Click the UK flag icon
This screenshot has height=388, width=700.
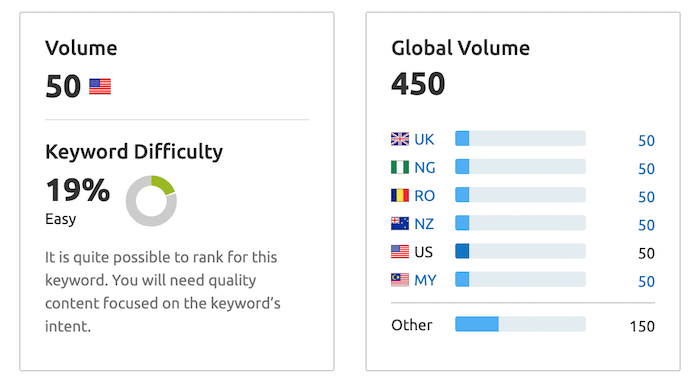coord(400,139)
